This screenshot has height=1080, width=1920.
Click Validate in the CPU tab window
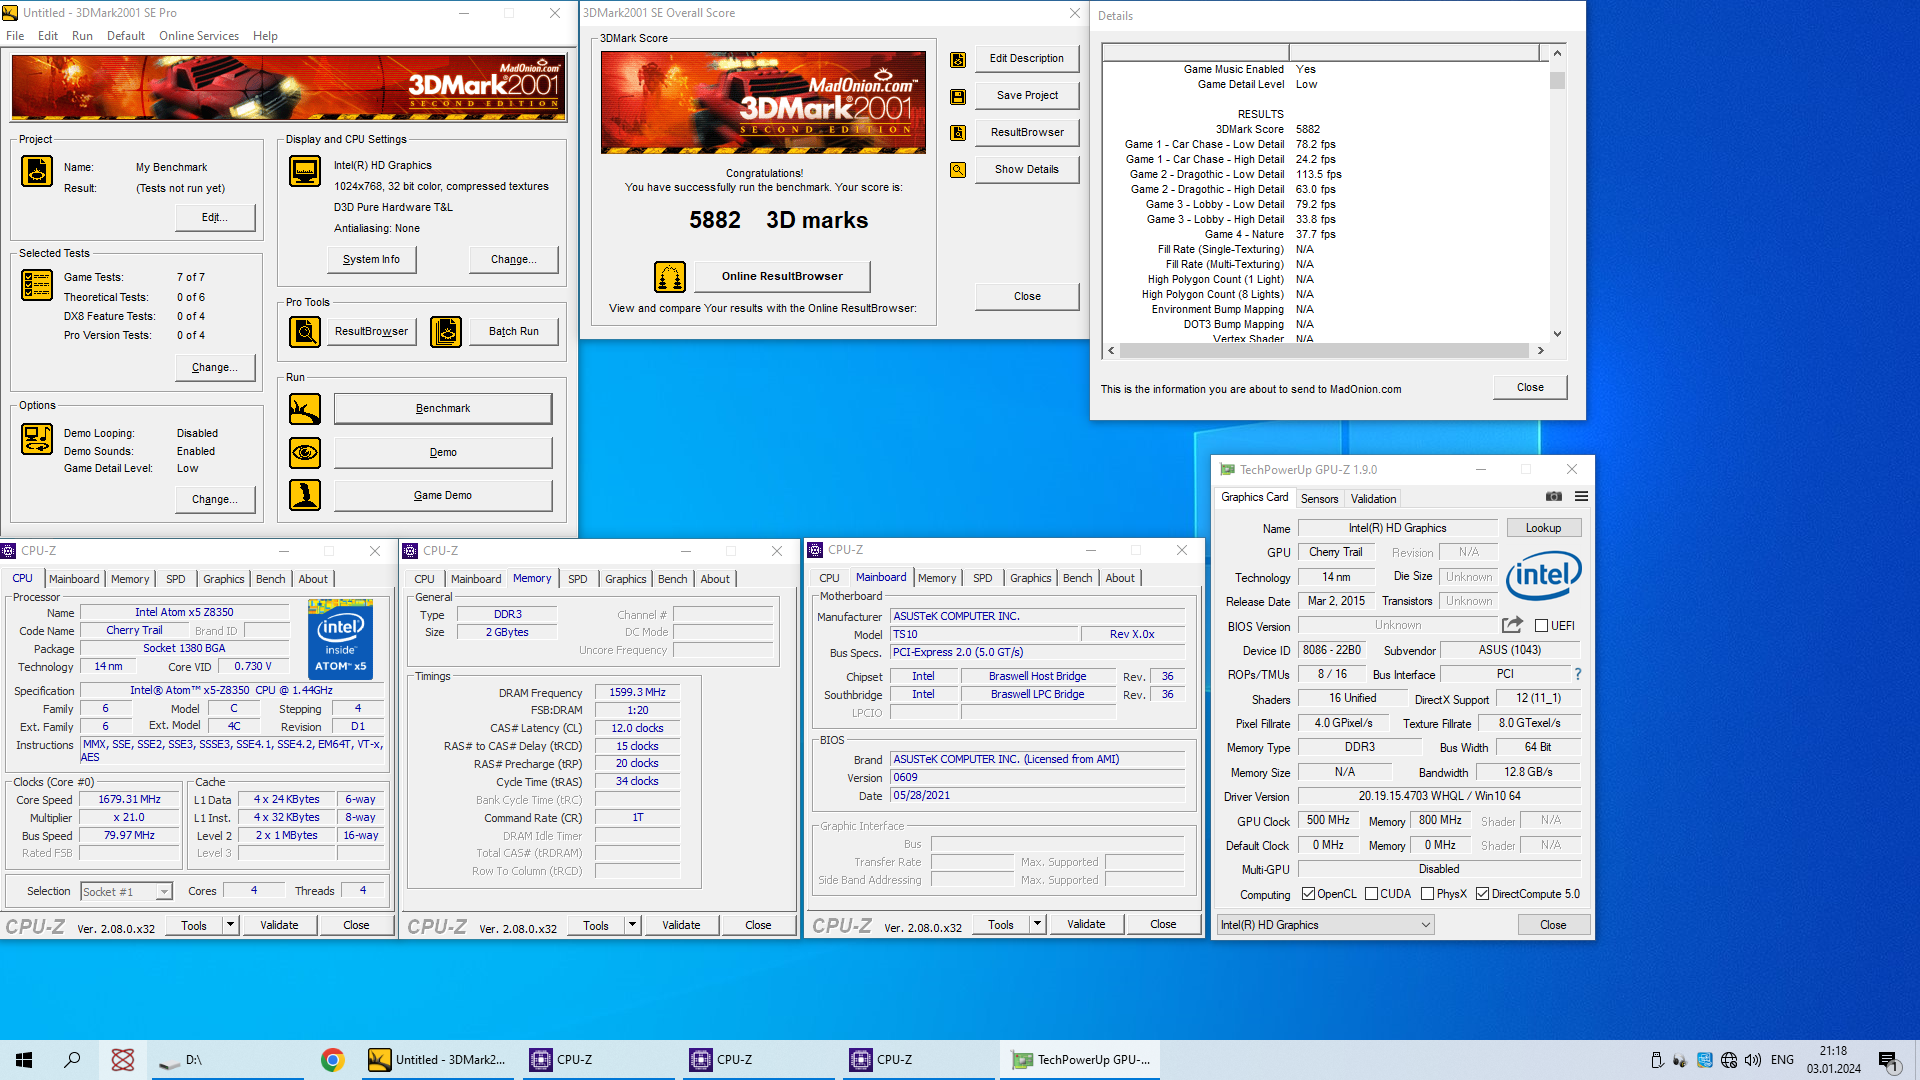[x=279, y=925]
